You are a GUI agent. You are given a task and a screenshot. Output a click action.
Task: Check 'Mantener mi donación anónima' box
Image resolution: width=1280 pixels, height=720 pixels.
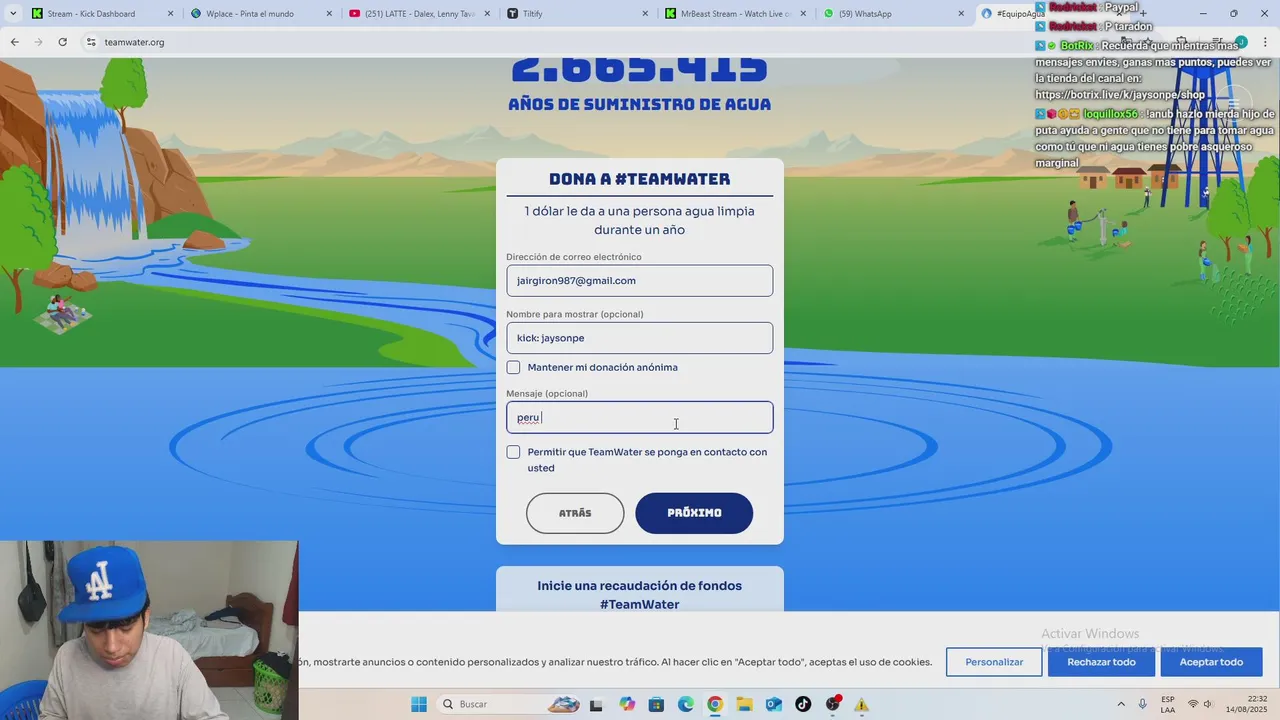pos(513,368)
